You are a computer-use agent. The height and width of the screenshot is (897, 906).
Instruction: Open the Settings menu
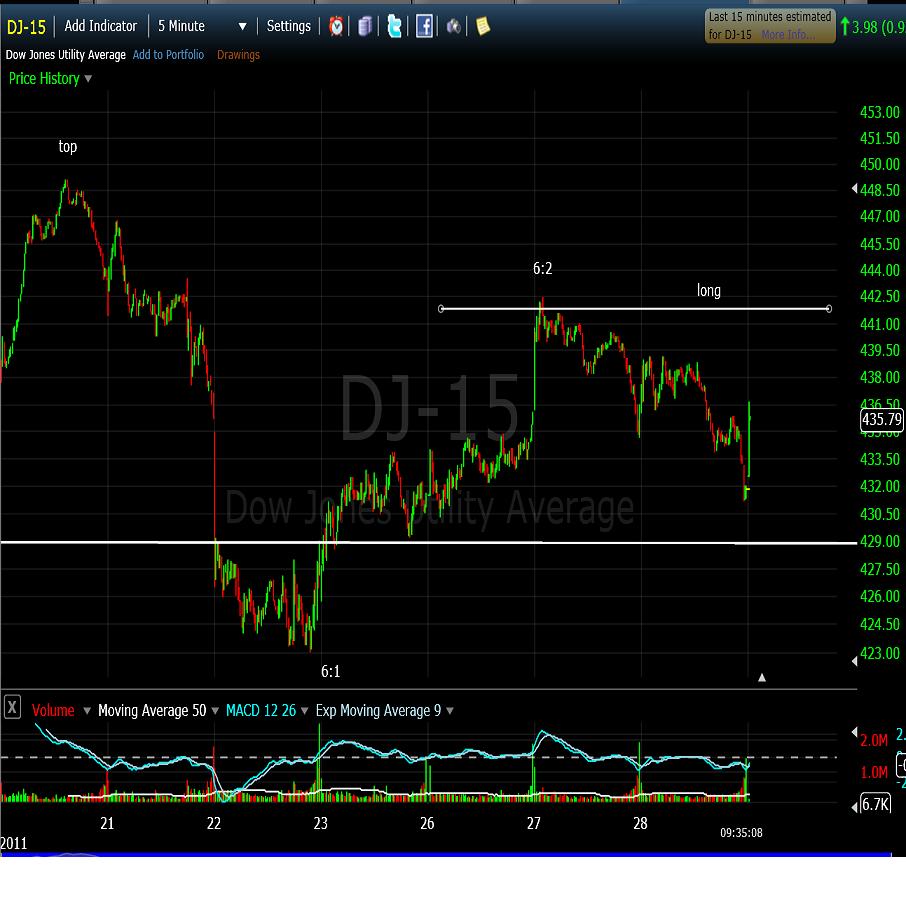(288, 26)
